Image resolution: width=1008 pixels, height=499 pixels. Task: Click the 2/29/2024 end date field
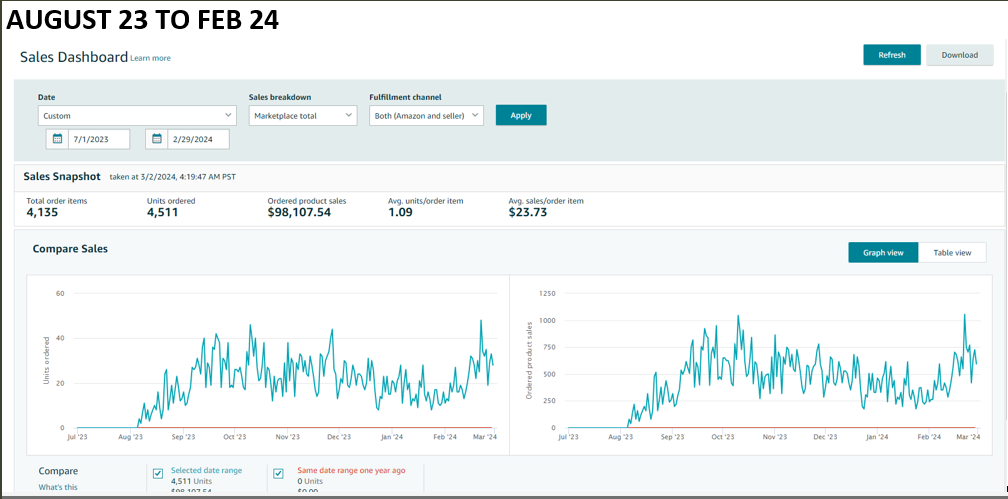click(198, 139)
